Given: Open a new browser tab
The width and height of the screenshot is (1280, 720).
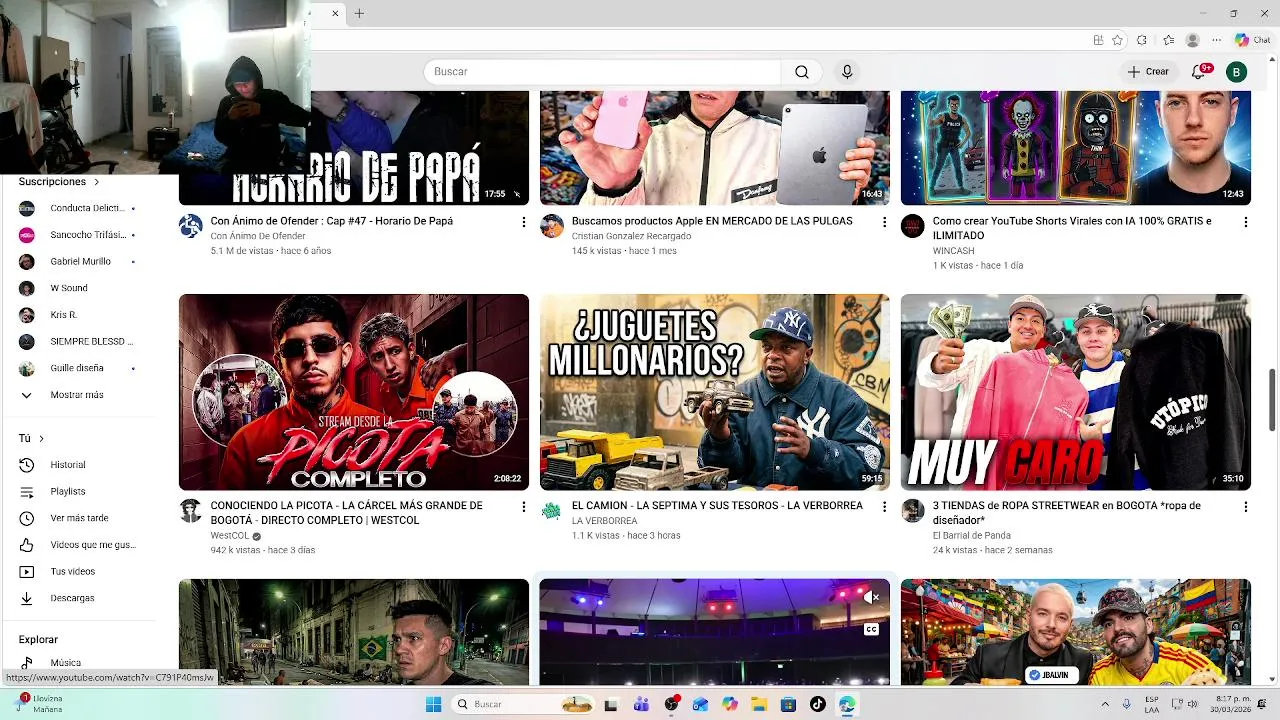Looking at the screenshot, I should pyautogui.click(x=359, y=13).
